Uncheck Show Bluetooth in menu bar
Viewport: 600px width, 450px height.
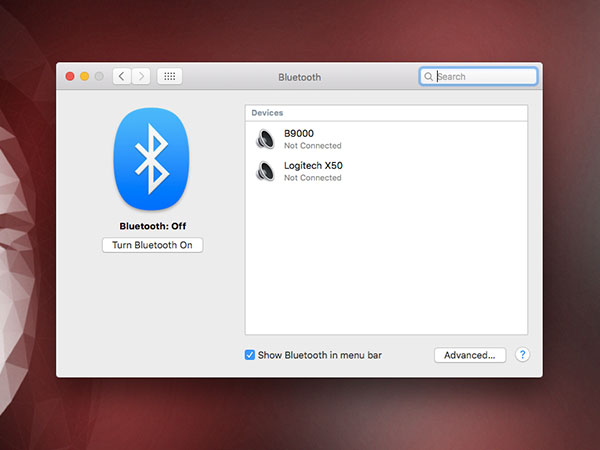[249, 355]
